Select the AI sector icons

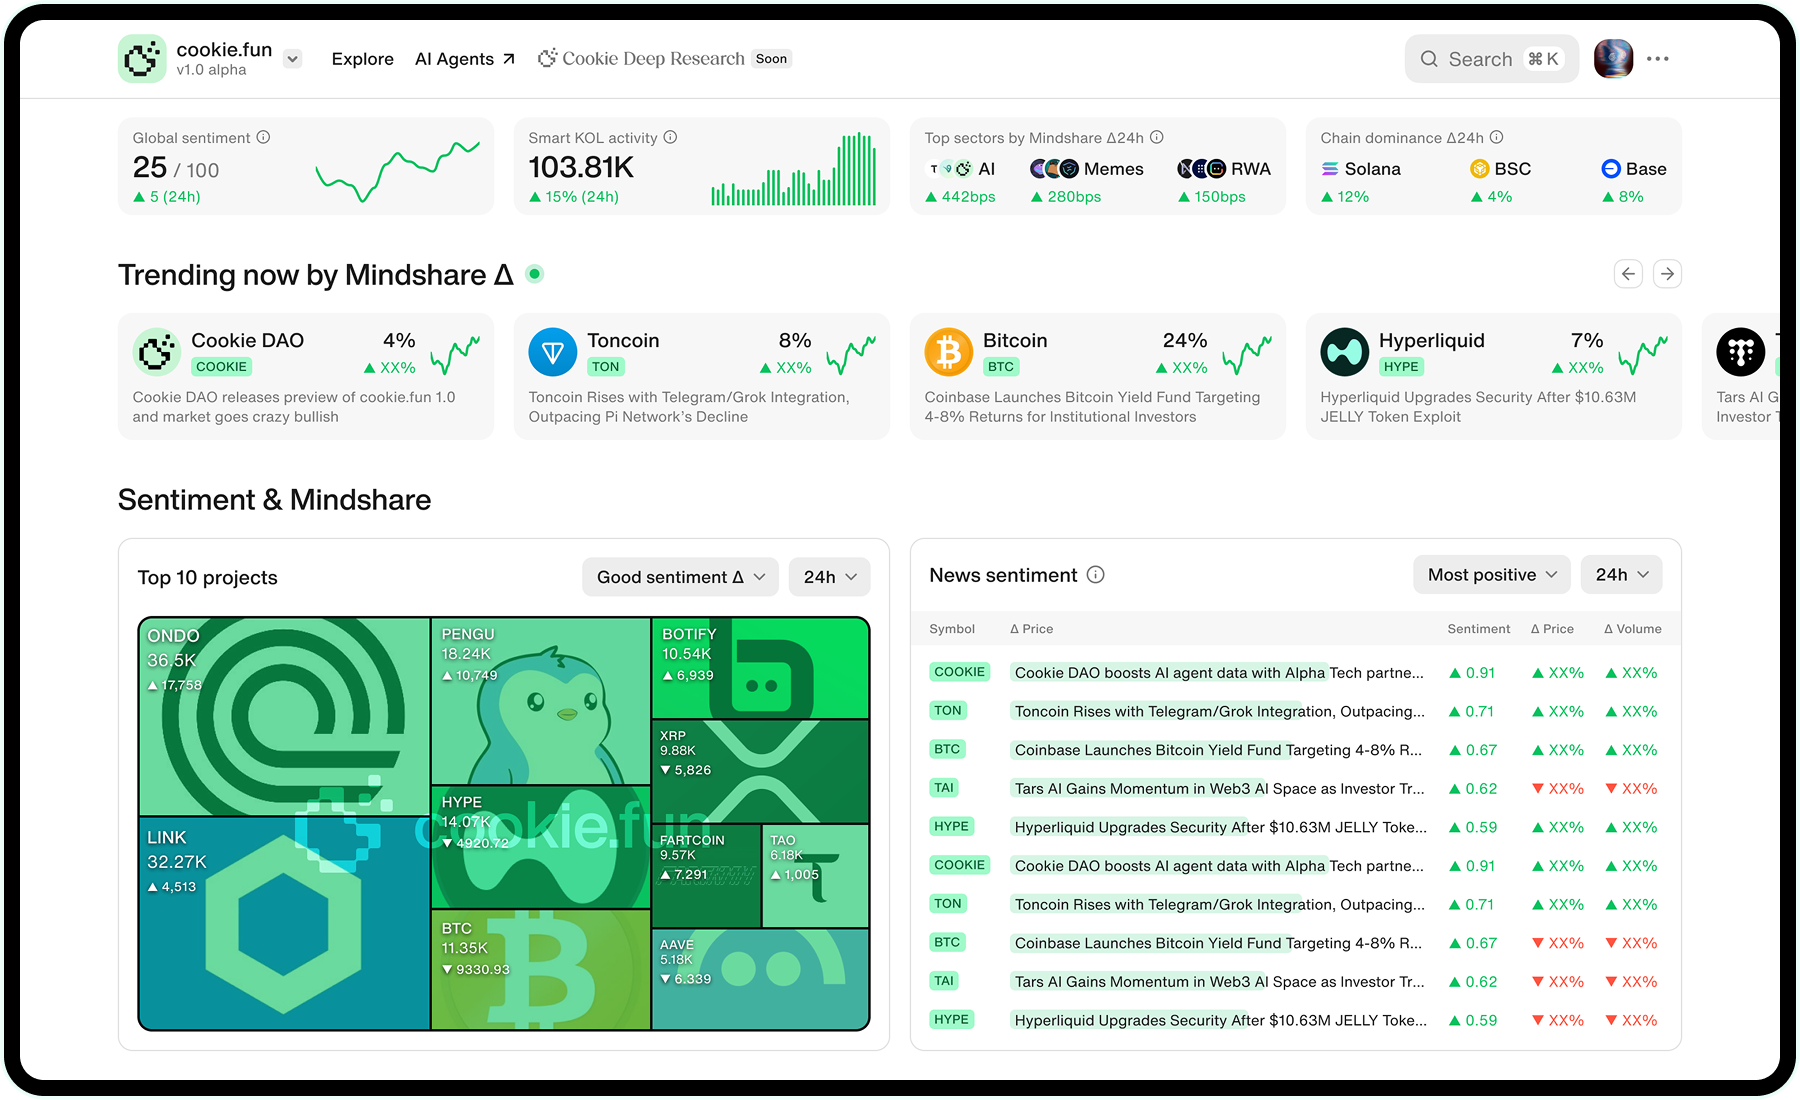[x=950, y=169]
